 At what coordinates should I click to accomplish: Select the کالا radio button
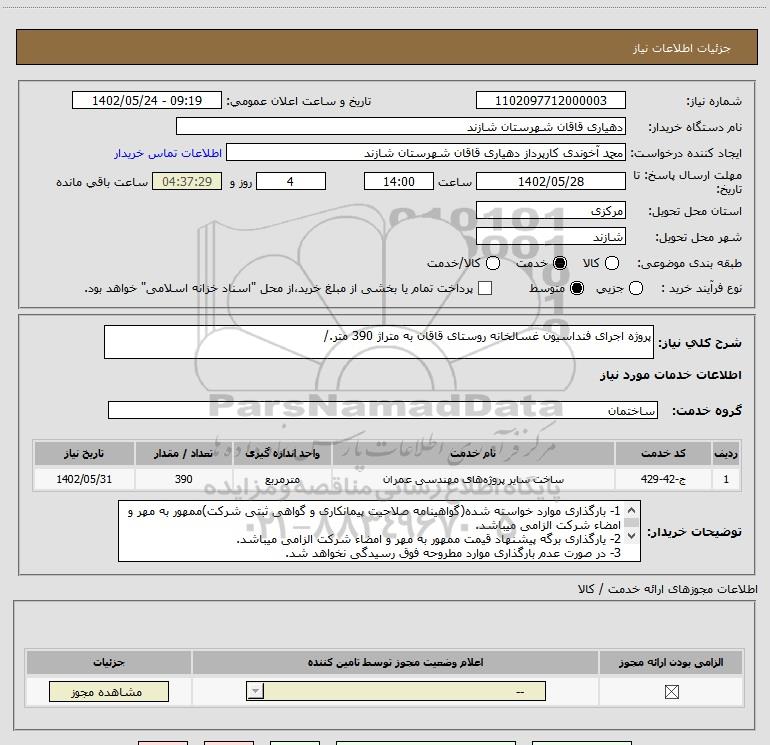[x=611, y=263]
